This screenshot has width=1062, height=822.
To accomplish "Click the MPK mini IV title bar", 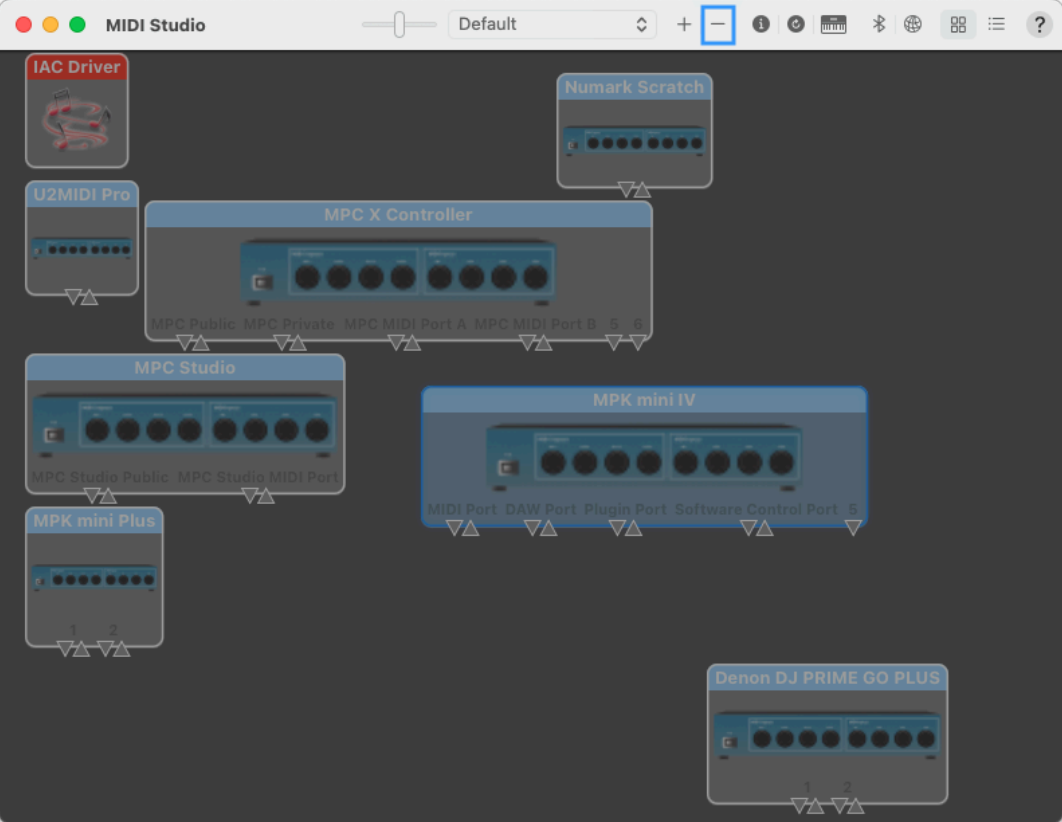I will (x=644, y=399).
